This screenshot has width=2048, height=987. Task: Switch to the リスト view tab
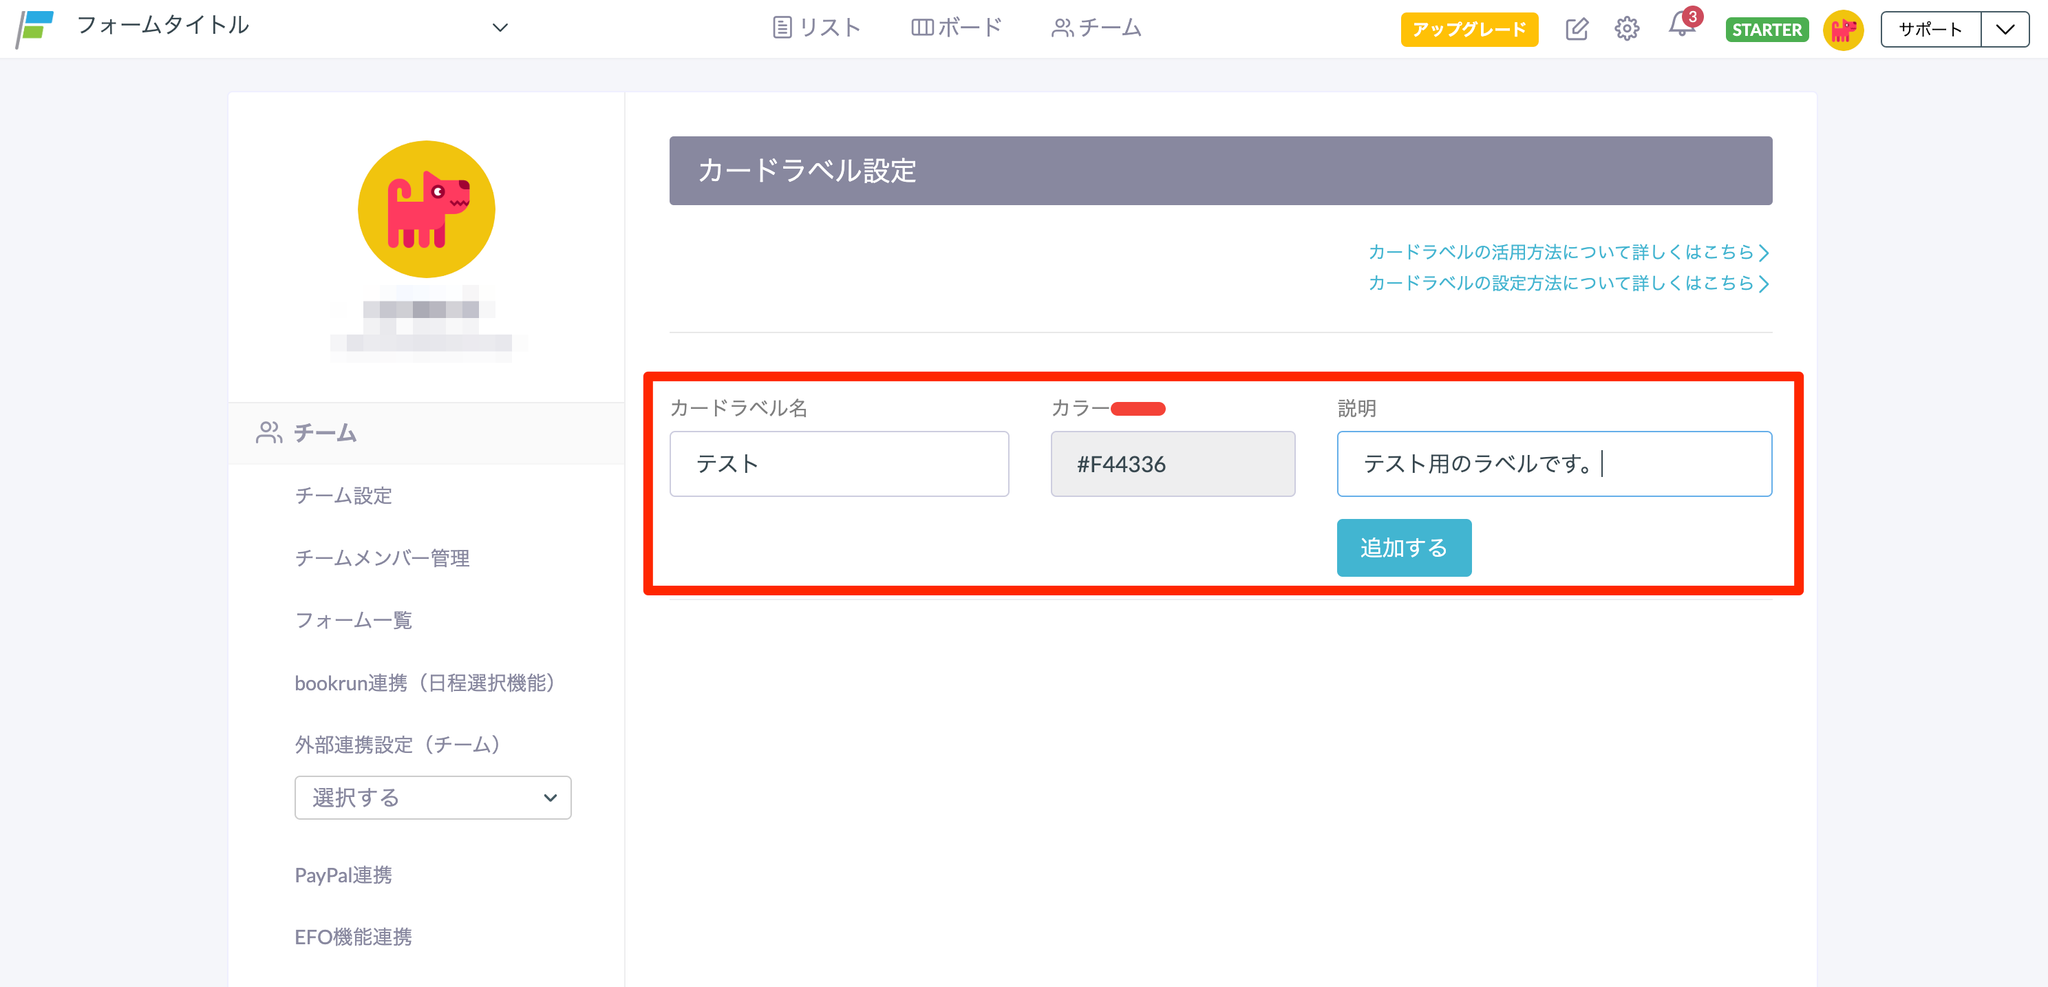click(x=817, y=28)
